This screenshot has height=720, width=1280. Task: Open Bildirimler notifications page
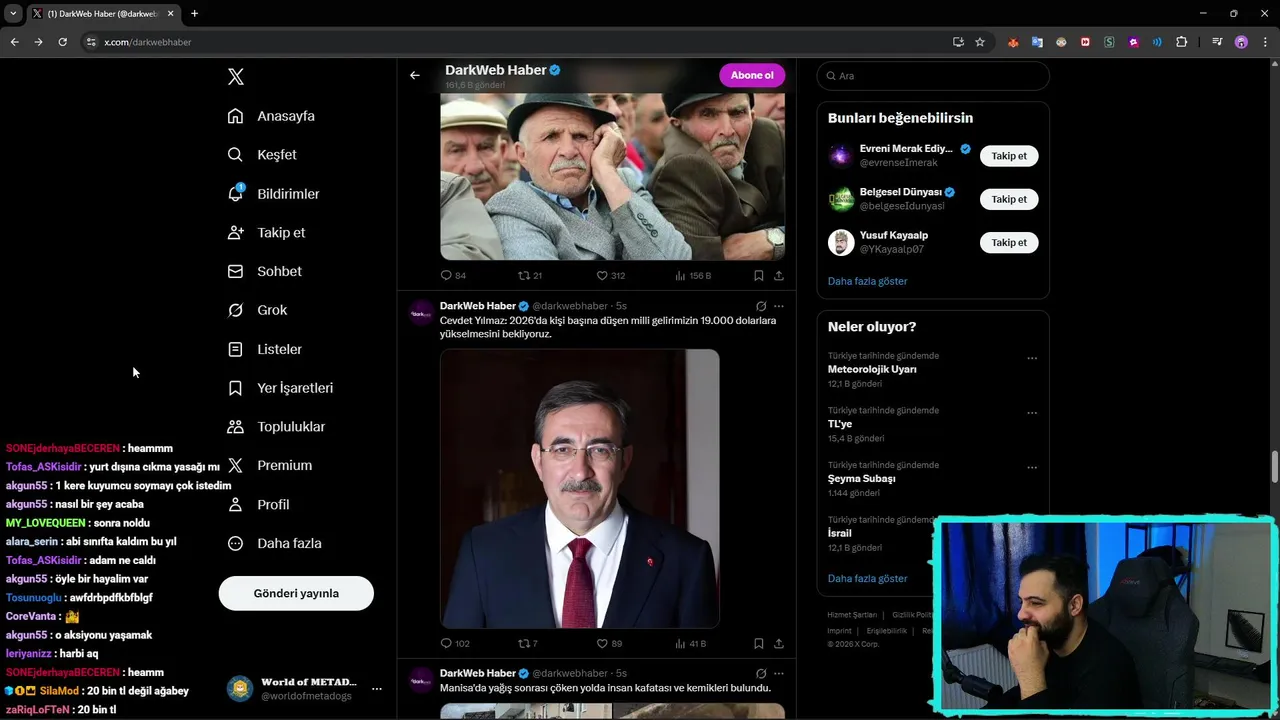(273, 194)
